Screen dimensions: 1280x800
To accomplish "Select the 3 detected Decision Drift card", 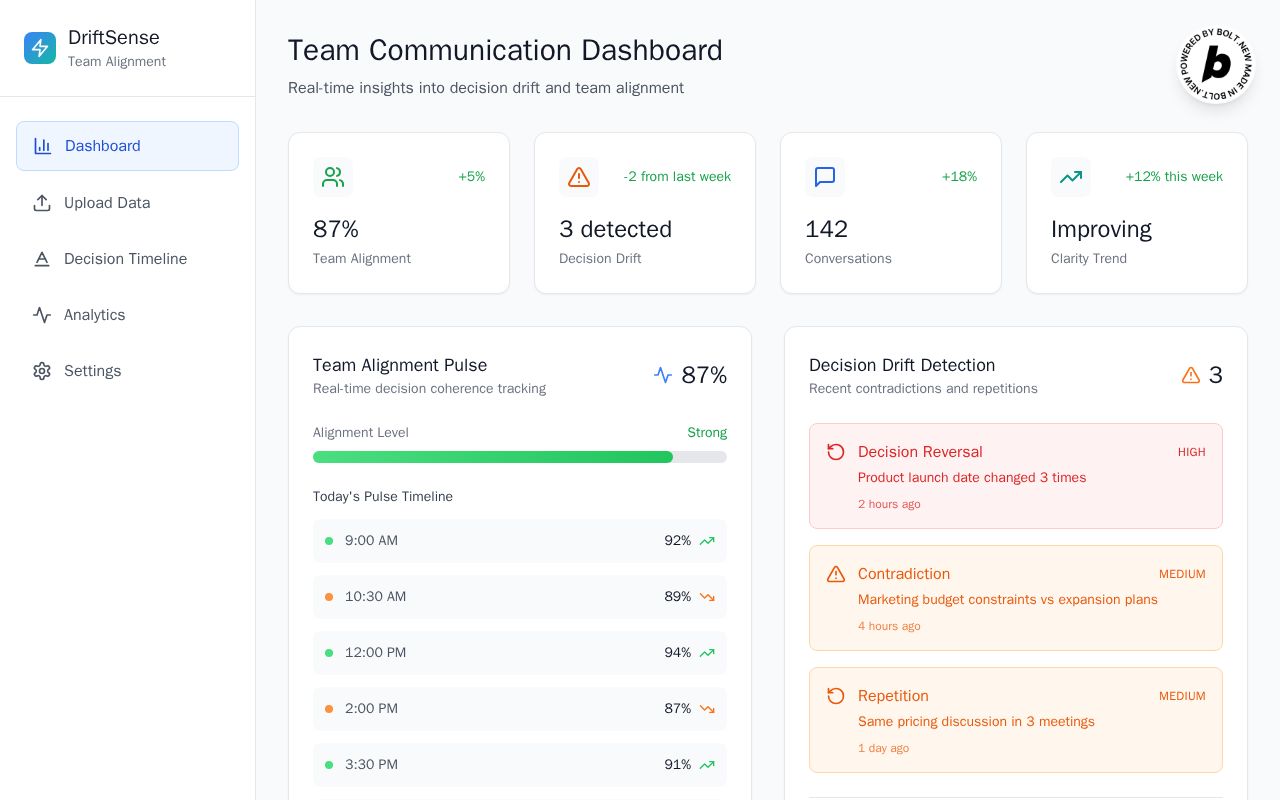I will tap(645, 213).
